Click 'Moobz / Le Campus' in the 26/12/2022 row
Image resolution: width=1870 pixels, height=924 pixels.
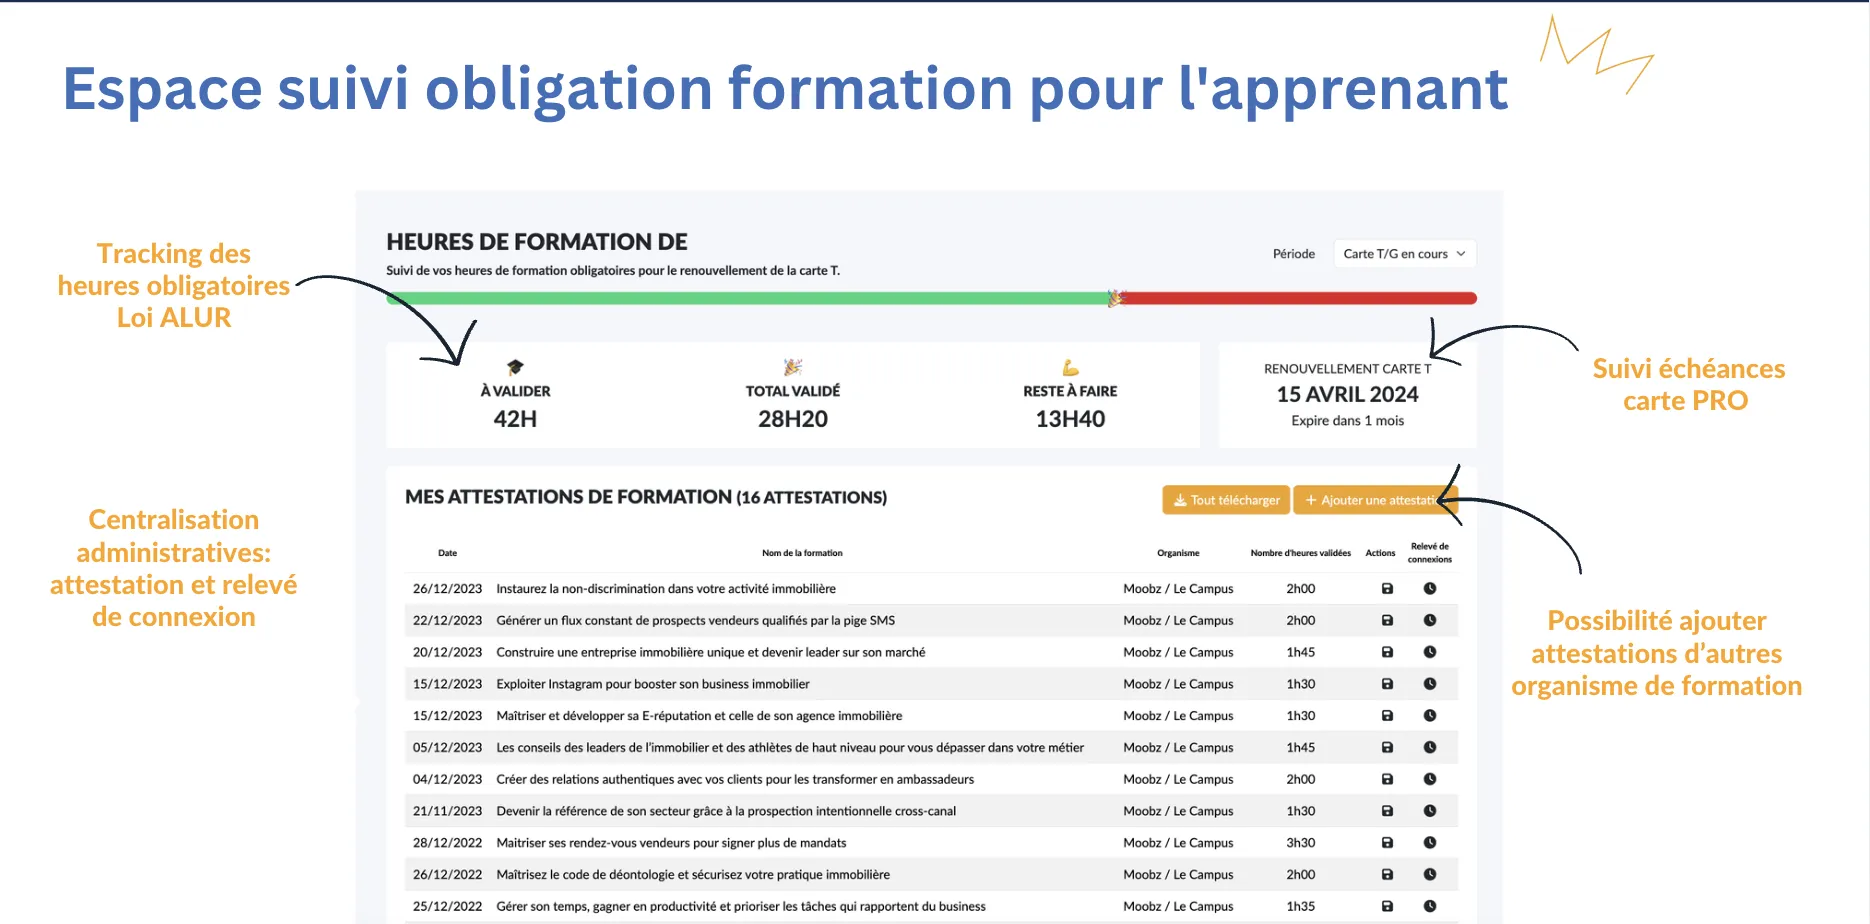coord(1178,874)
